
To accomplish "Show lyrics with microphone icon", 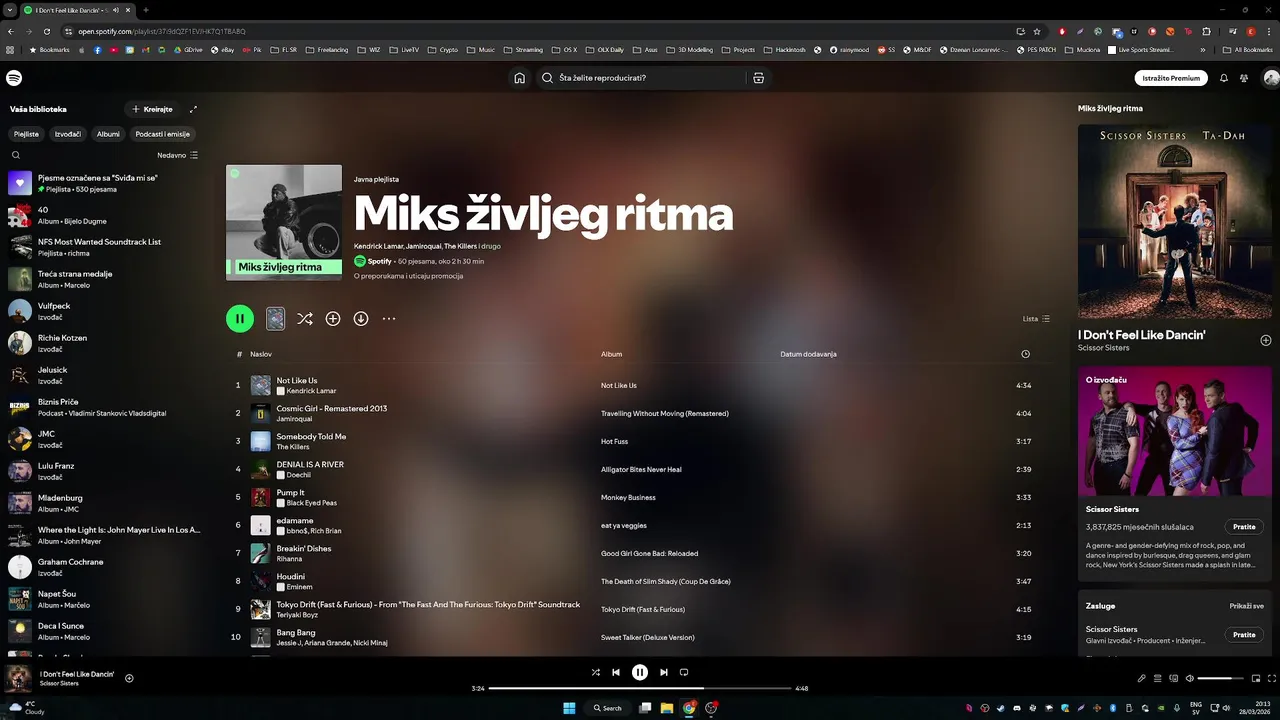I will [1142, 678].
